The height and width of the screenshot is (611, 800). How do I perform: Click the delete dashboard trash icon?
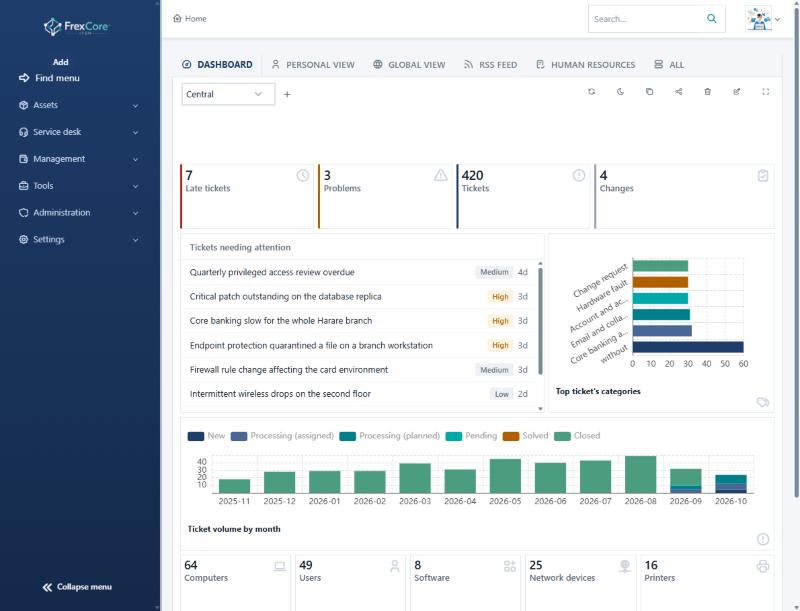coord(708,92)
